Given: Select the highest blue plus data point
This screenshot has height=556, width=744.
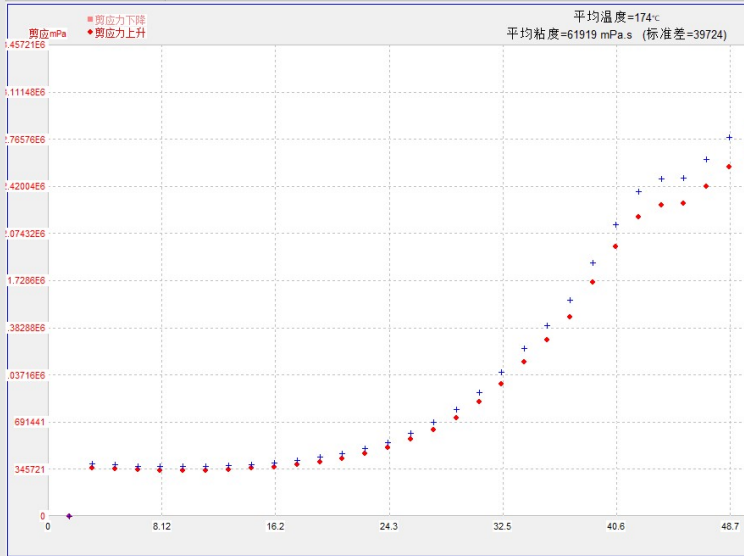Looking at the screenshot, I should pos(730,137).
